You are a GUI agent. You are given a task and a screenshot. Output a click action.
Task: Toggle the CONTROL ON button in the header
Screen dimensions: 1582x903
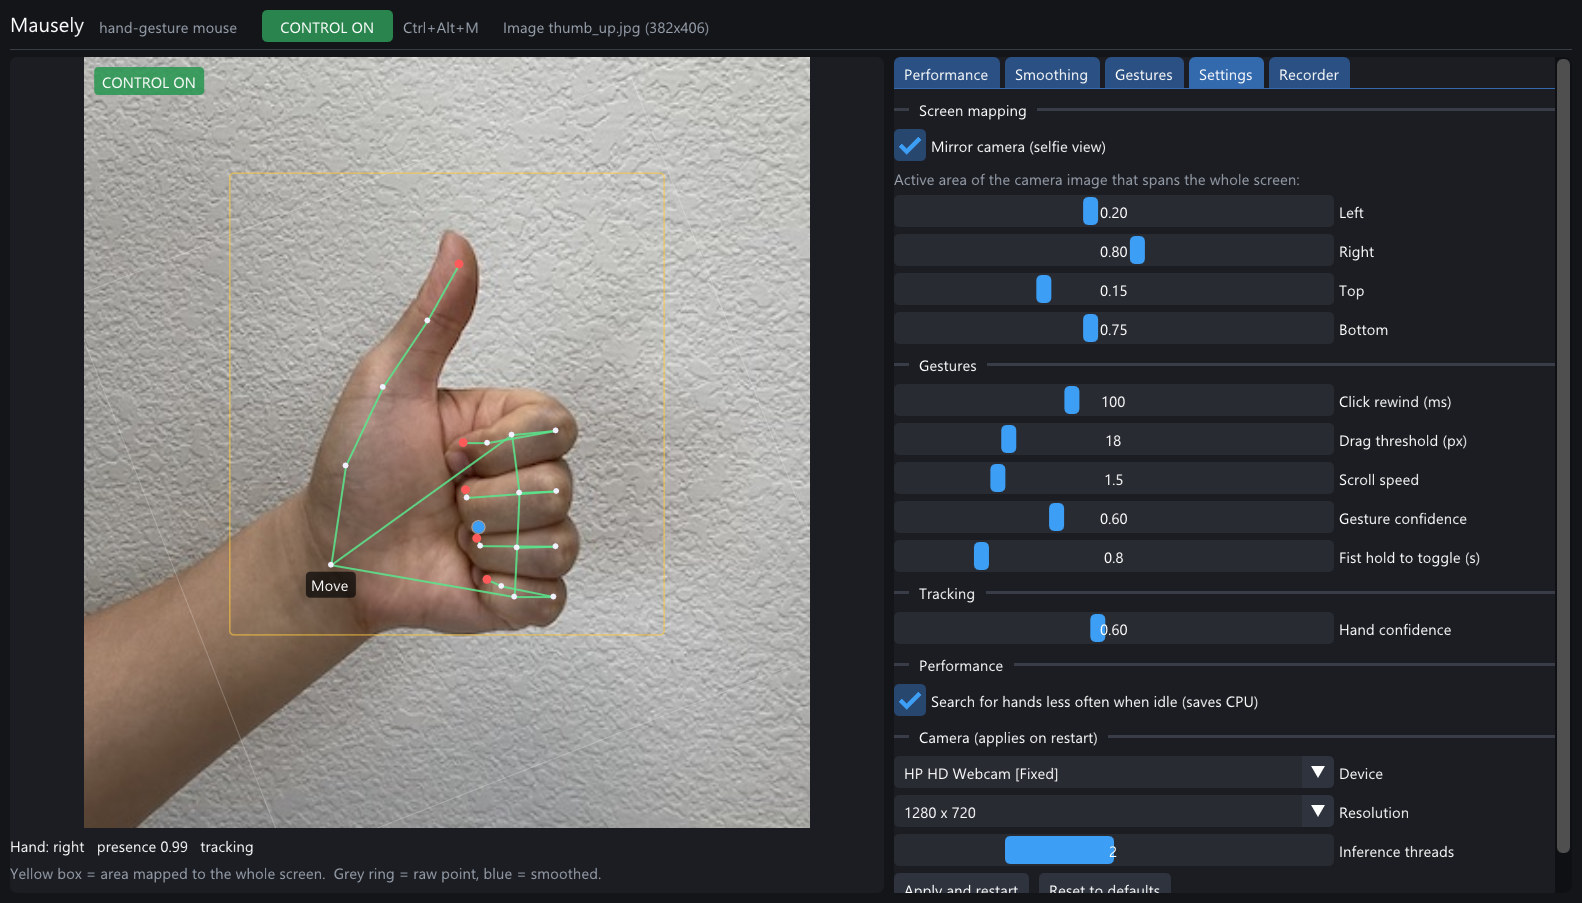tap(327, 27)
